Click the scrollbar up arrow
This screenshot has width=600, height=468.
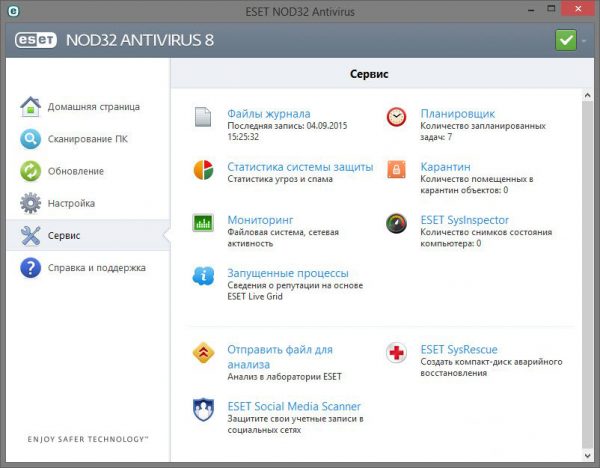click(x=588, y=96)
